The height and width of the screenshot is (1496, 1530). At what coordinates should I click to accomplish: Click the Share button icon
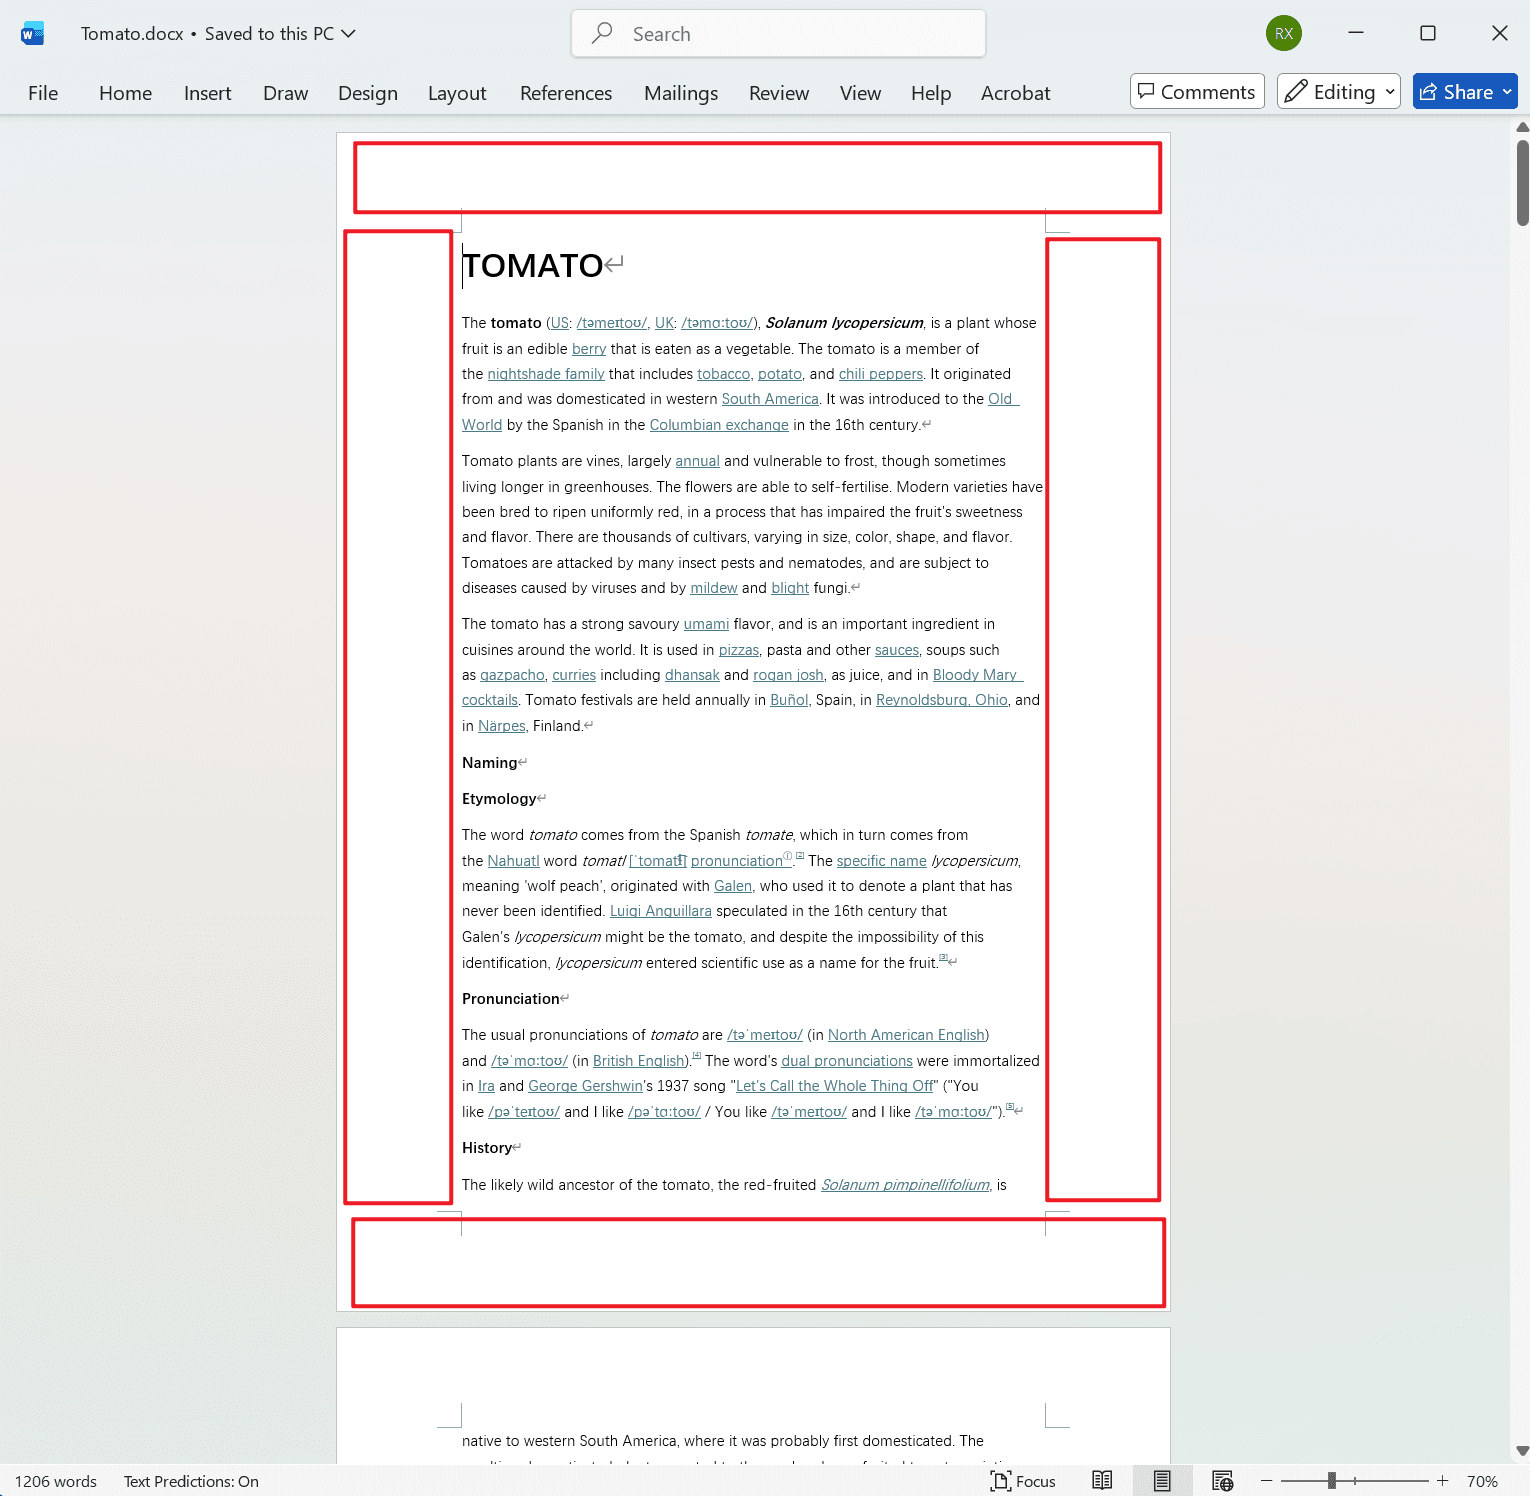pyautogui.click(x=1428, y=91)
